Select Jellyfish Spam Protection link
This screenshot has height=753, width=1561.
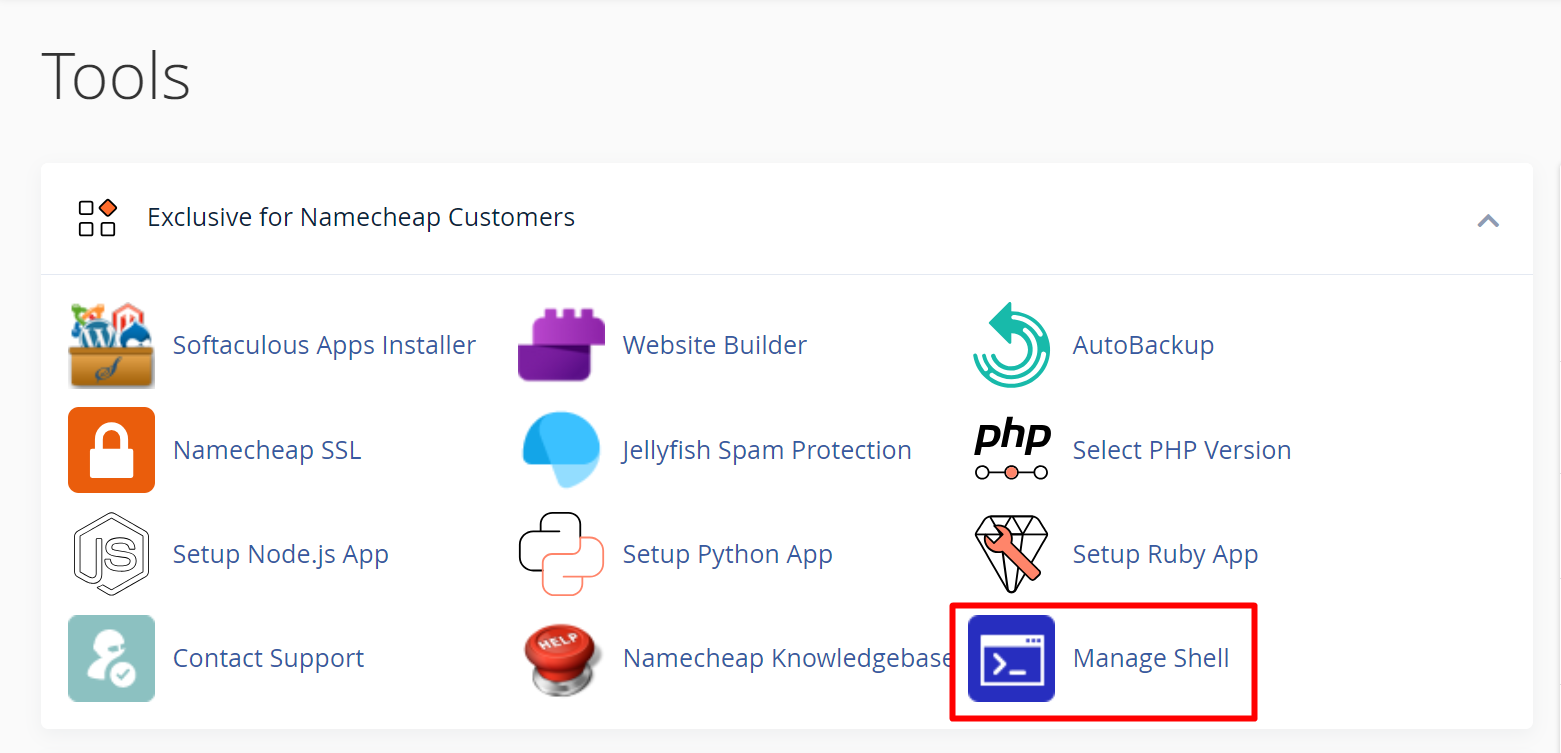pos(766,450)
